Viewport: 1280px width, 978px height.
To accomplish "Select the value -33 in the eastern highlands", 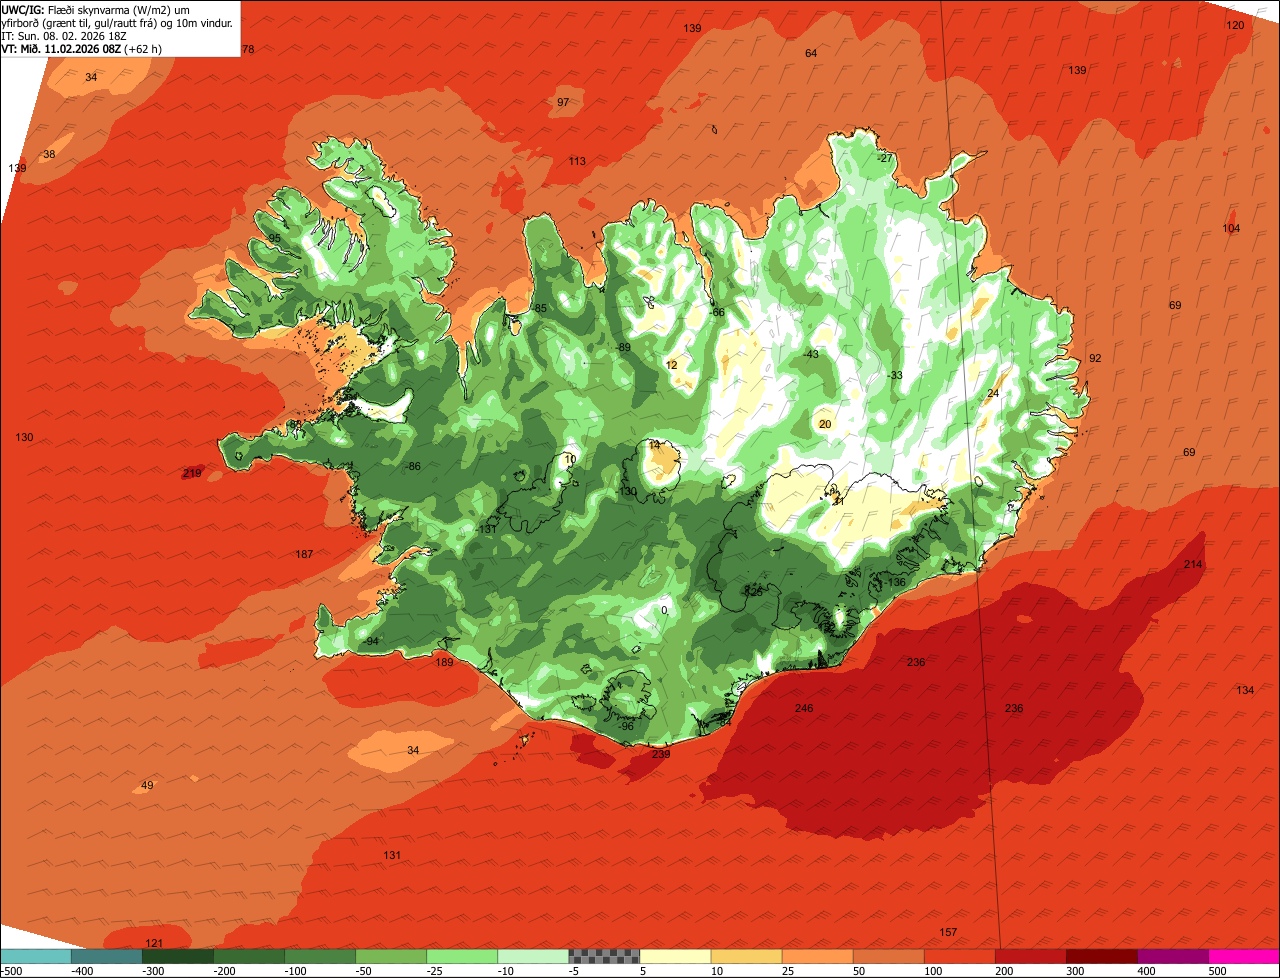I will pyautogui.click(x=894, y=375).
